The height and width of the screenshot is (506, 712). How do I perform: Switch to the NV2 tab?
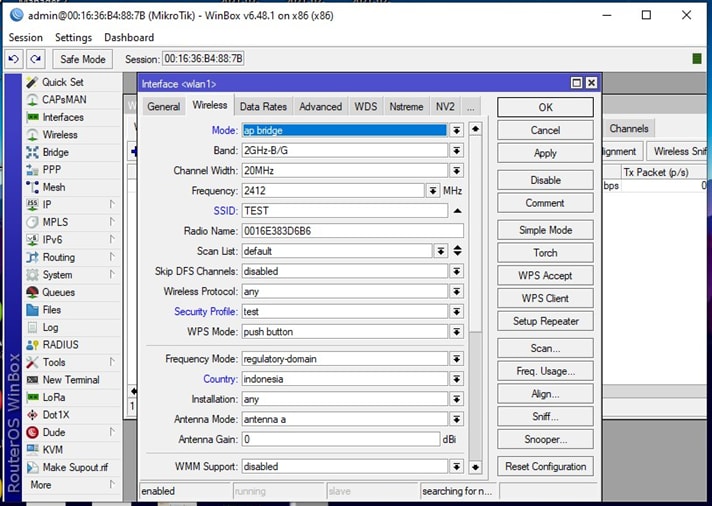445,107
